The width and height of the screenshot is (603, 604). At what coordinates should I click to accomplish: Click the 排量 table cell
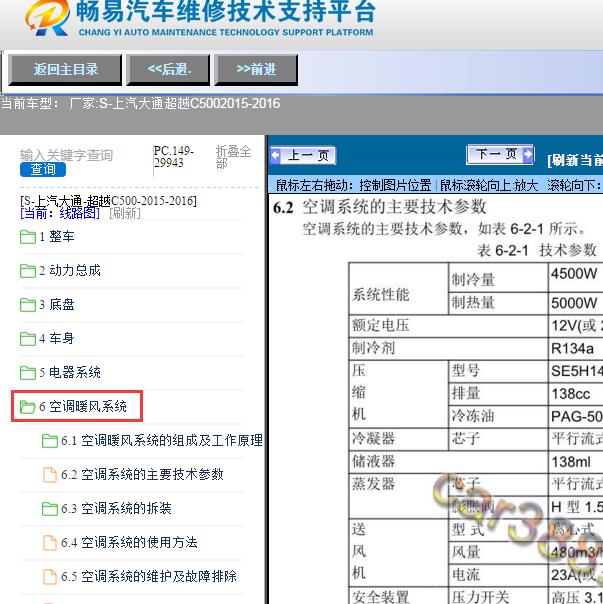pos(498,394)
